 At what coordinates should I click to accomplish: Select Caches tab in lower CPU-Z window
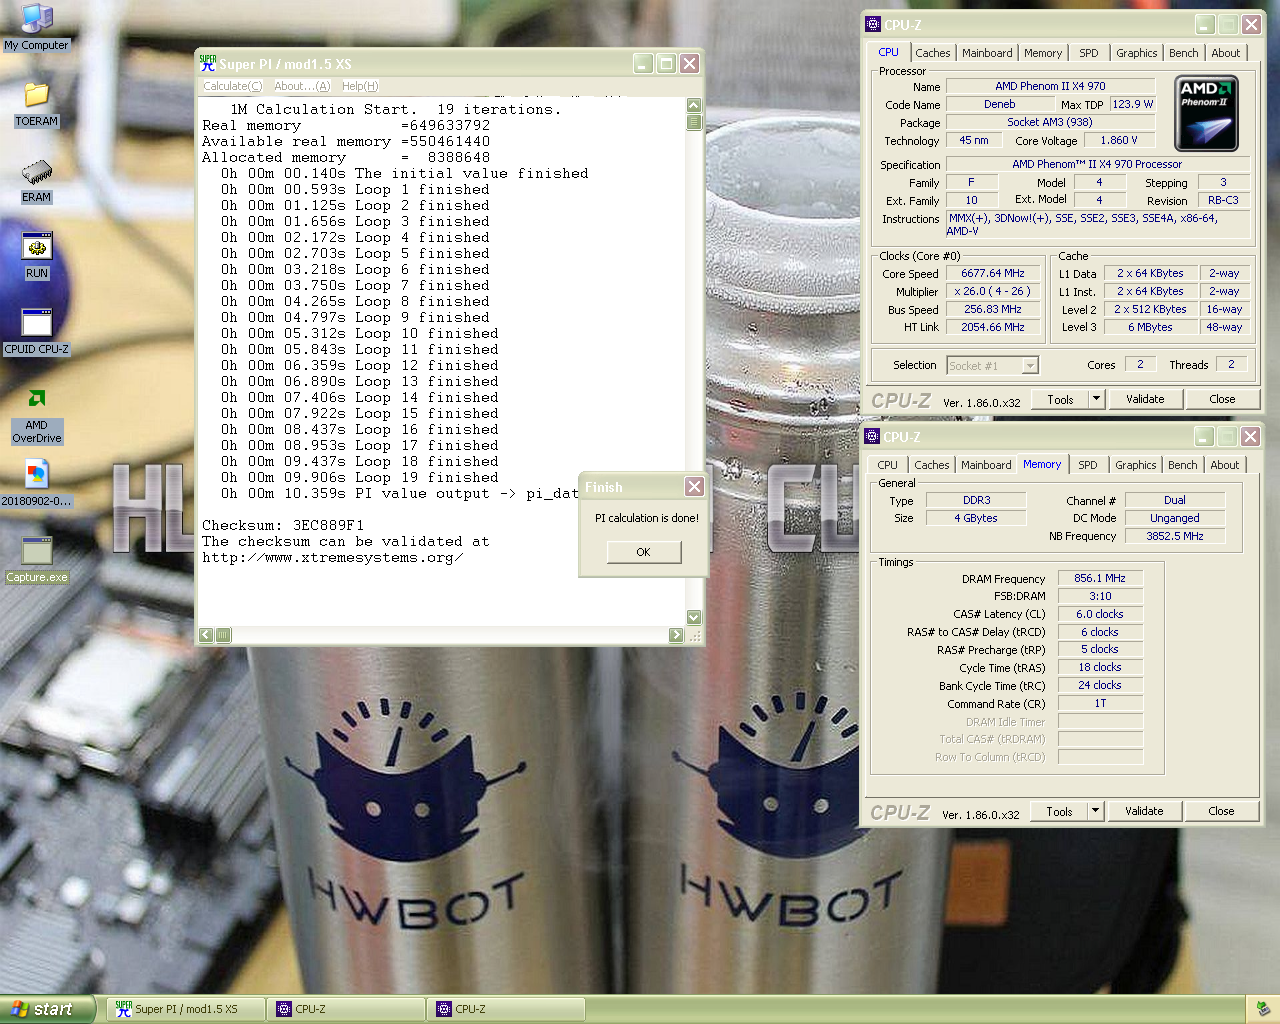[x=932, y=465]
